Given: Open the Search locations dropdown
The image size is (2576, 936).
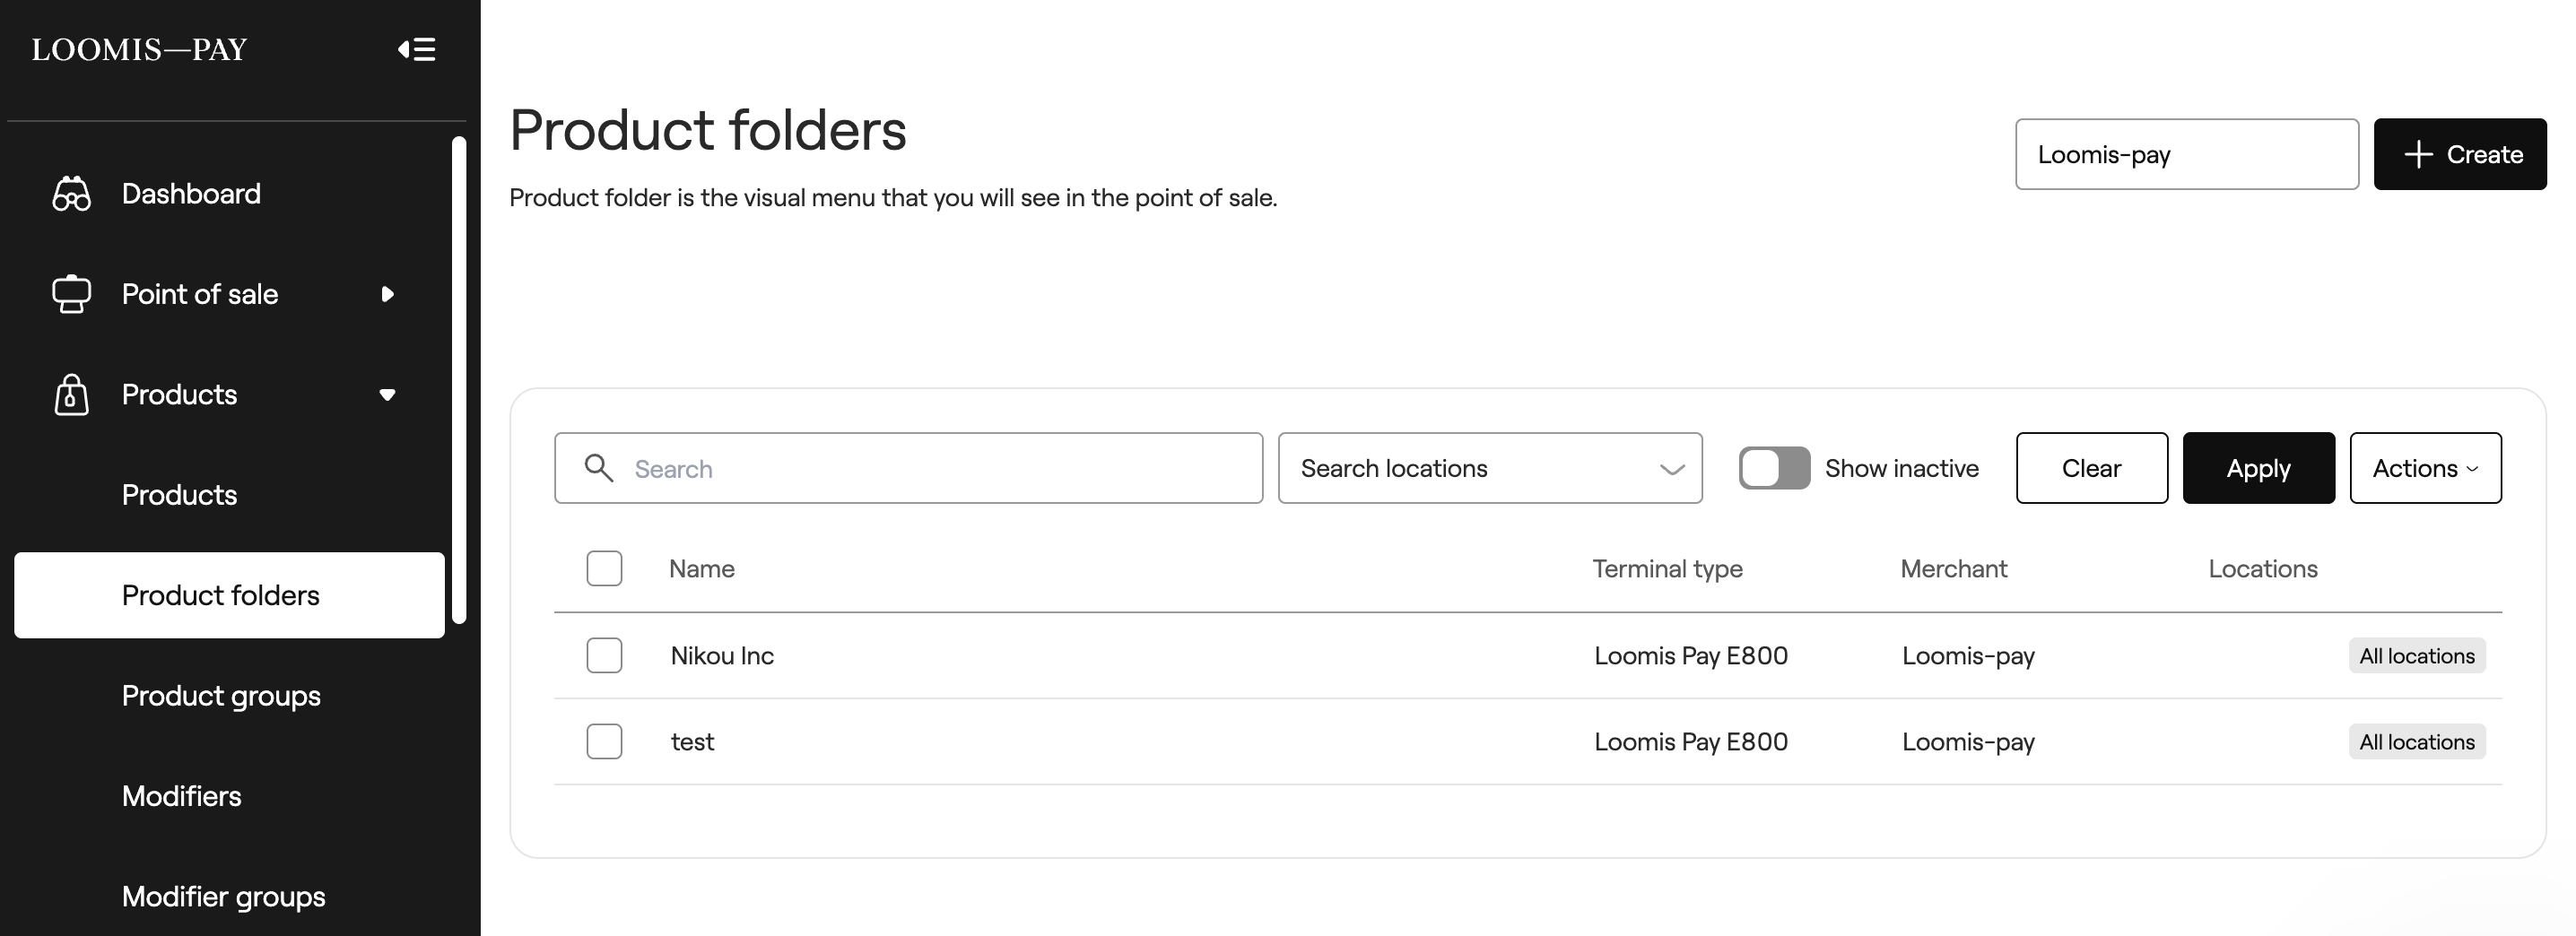Looking at the screenshot, I should [x=1490, y=468].
